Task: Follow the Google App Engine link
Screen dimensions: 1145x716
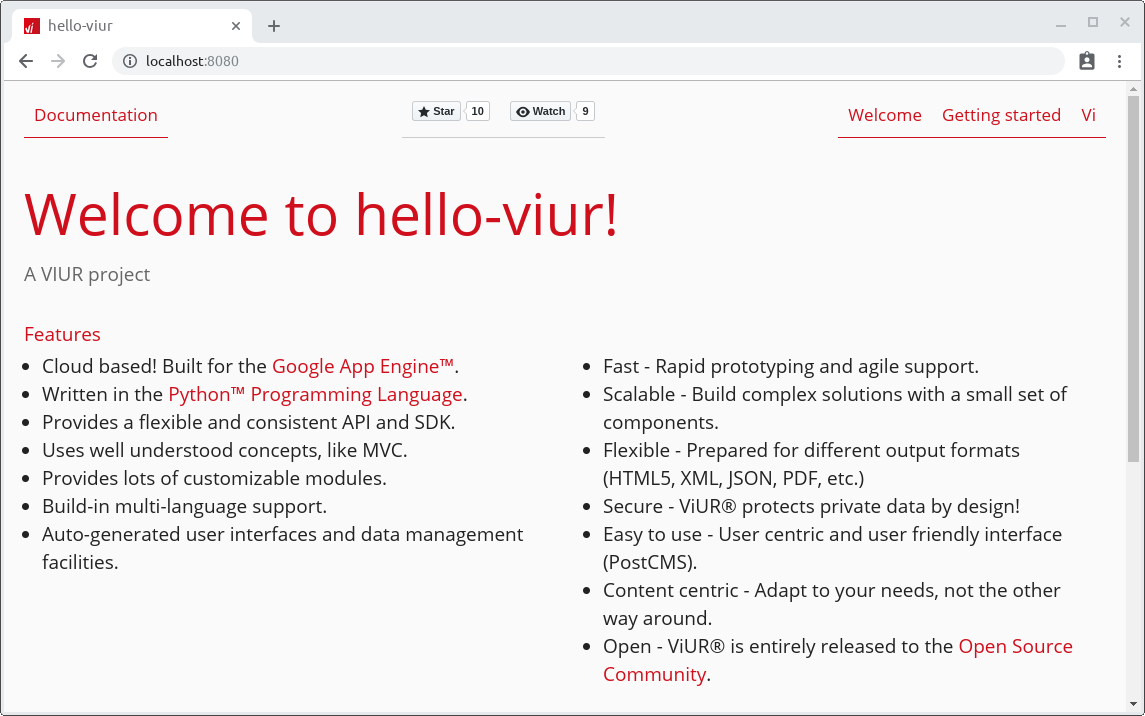Action: coord(363,366)
